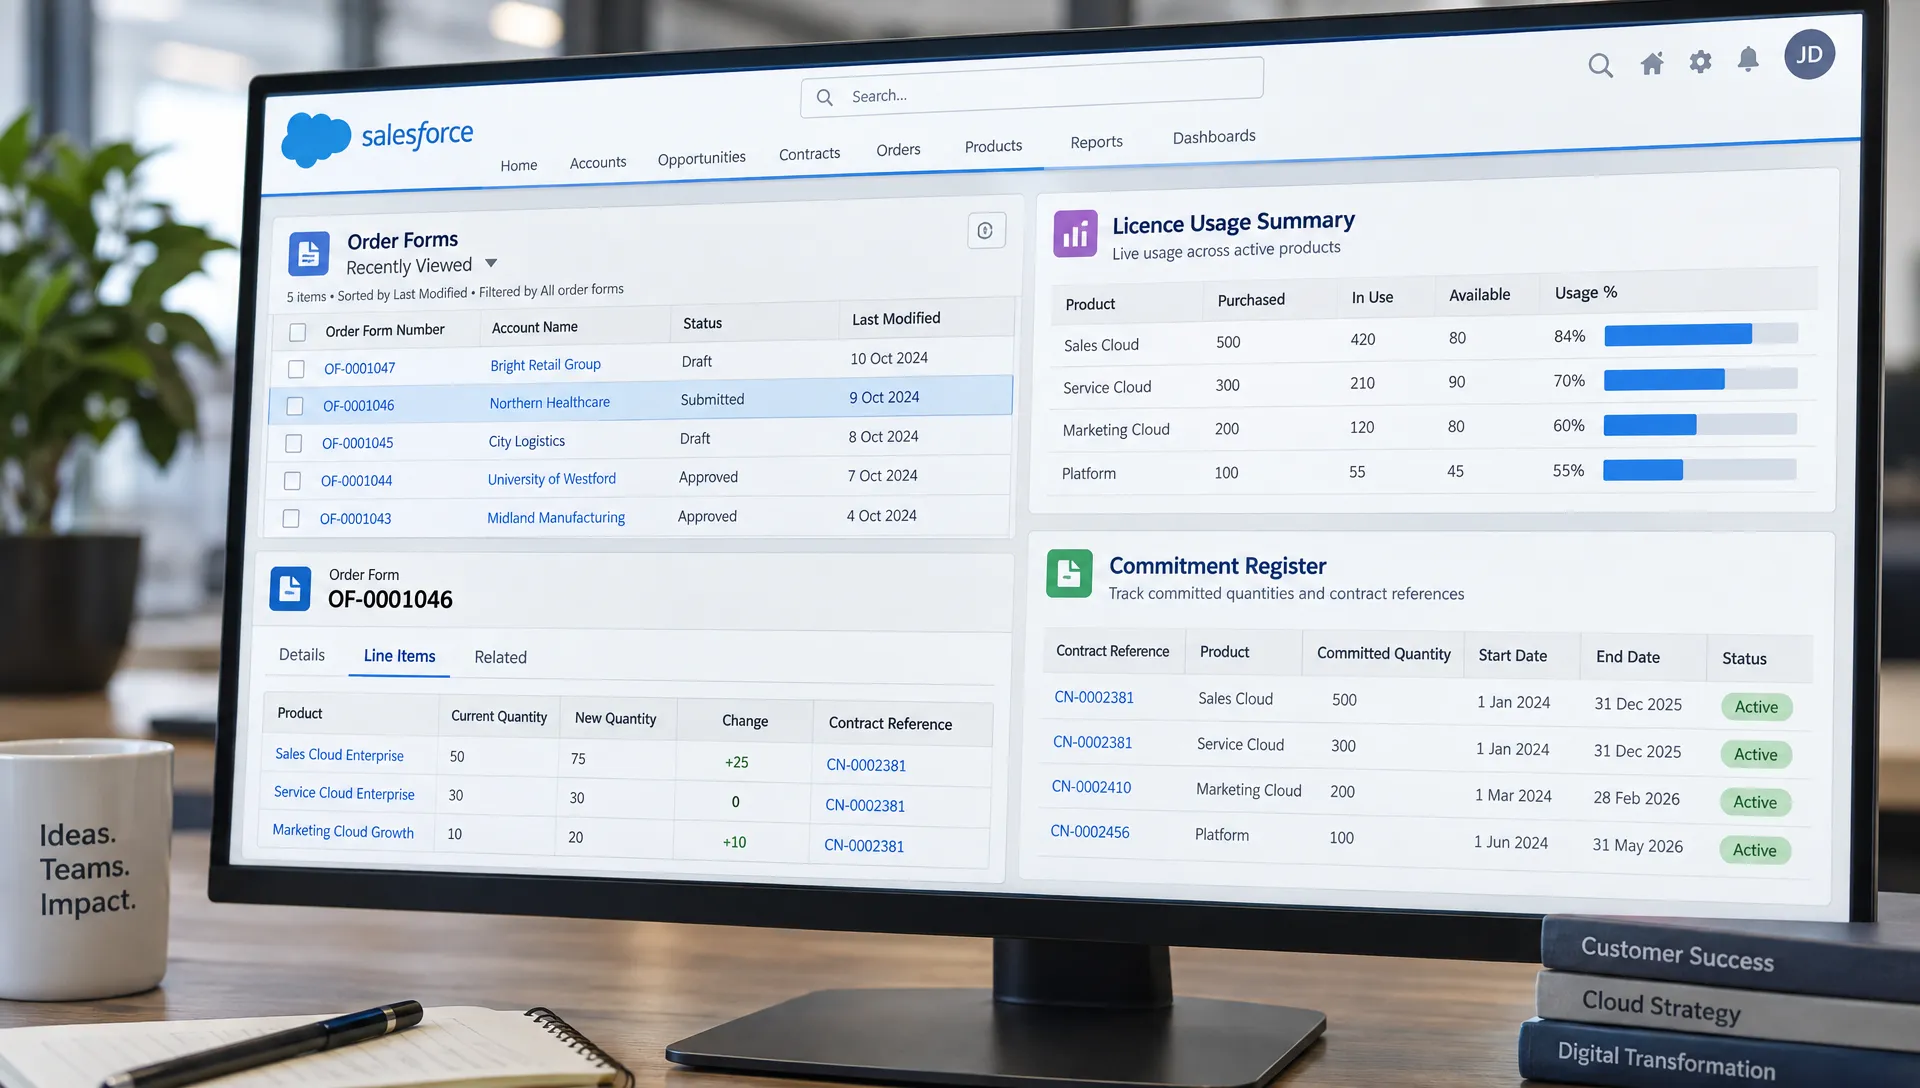
Task: Open the Details tab
Action: pyautogui.click(x=302, y=654)
